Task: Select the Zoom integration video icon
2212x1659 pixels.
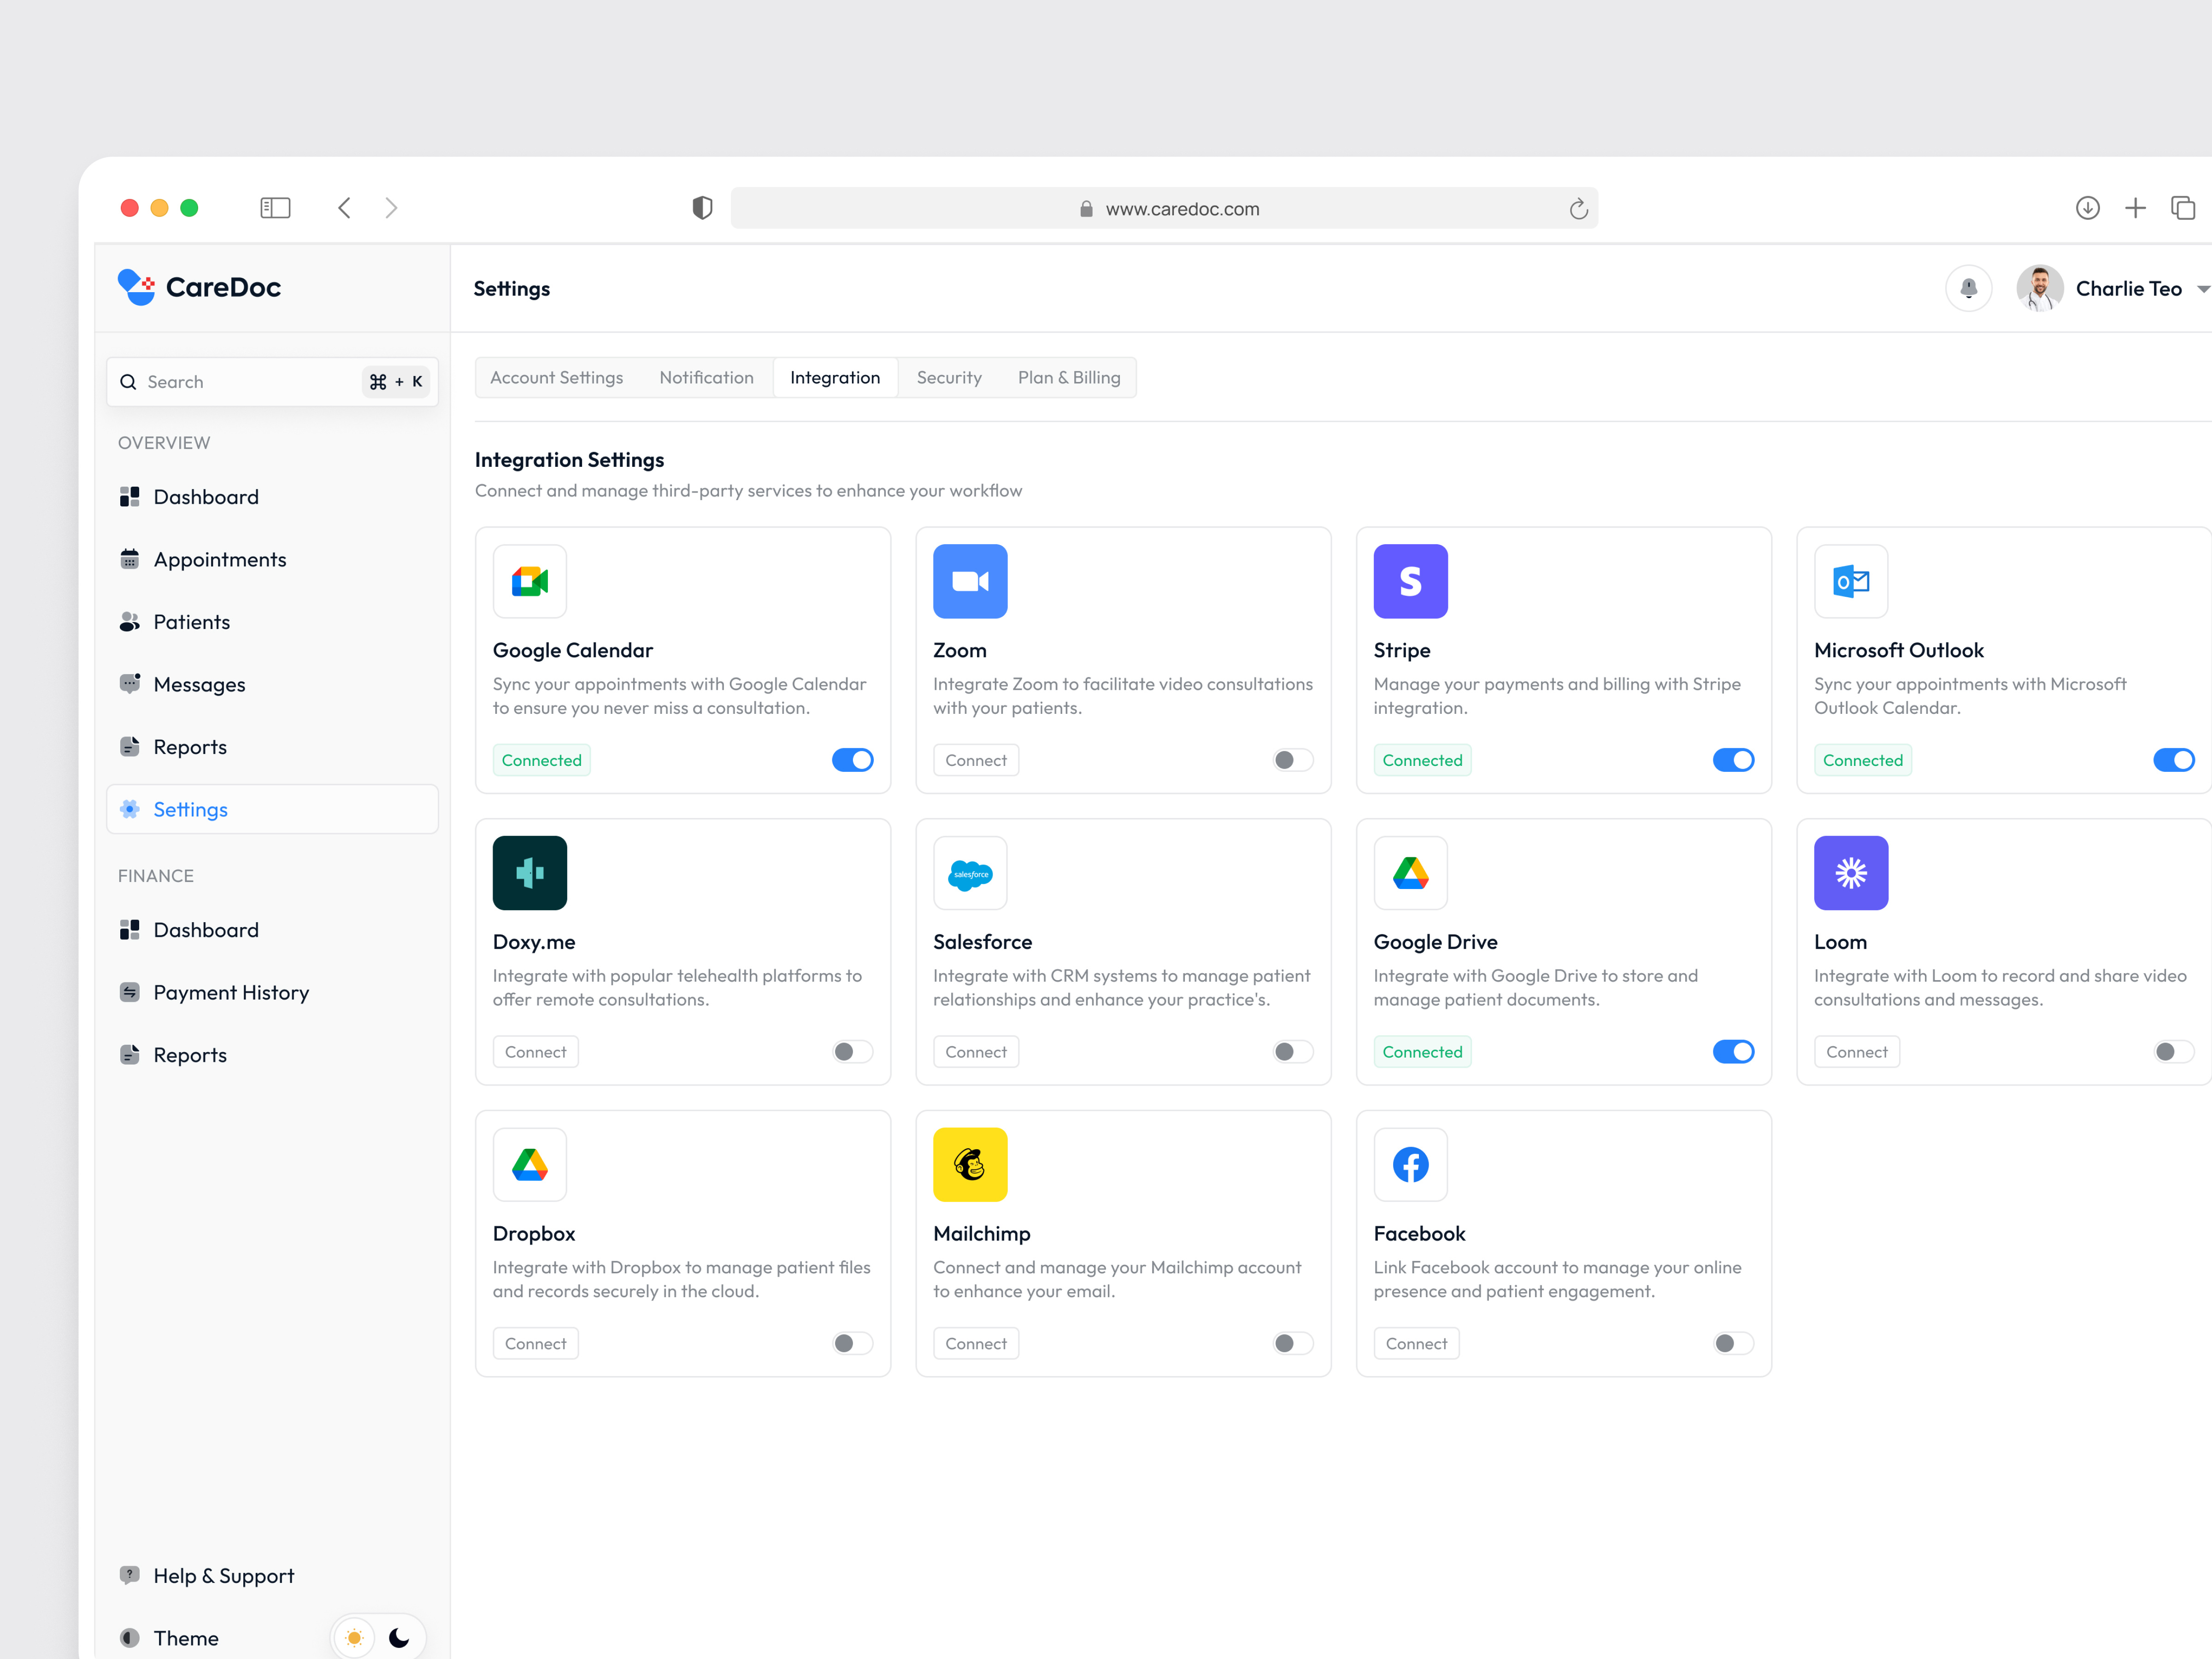Action: pos(970,581)
